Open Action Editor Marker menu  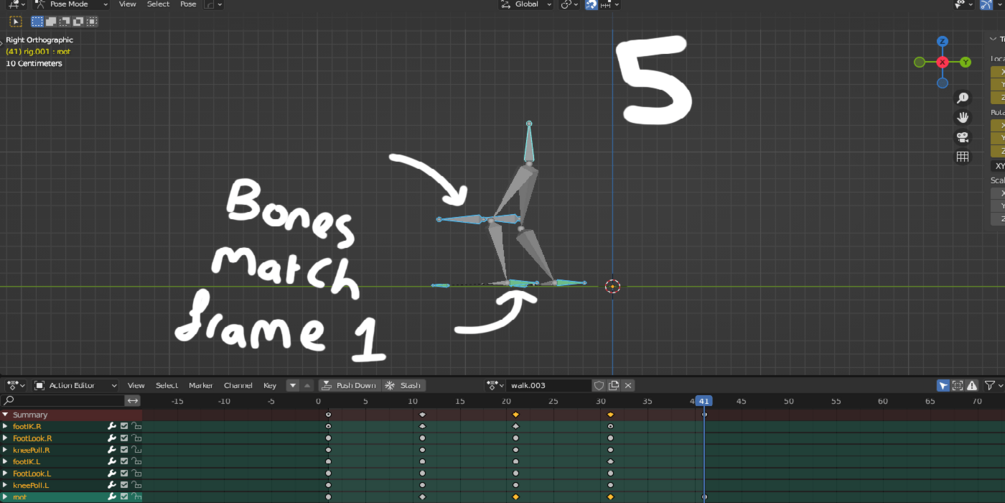click(201, 385)
